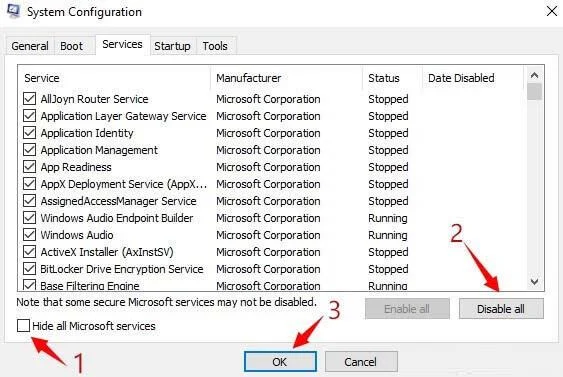
Task: Sort list by Service column header
Action: pyautogui.click(x=114, y=78)
